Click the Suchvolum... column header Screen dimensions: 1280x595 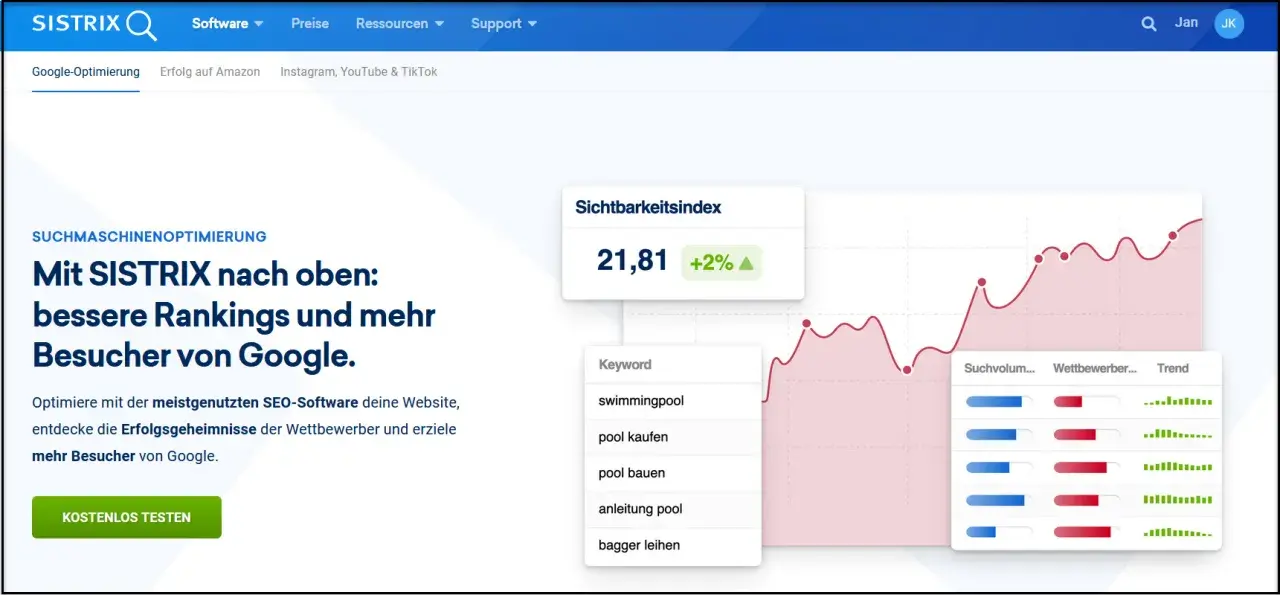(1000, 368)
